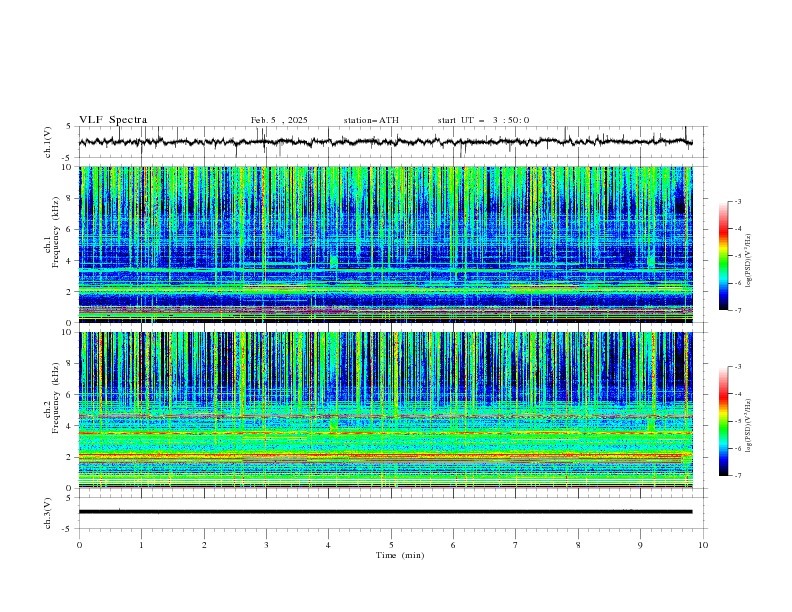792x612 pixels.
Task: Click inside the ch.1 spectrogram panel
Action: click(x=385, y=244)
